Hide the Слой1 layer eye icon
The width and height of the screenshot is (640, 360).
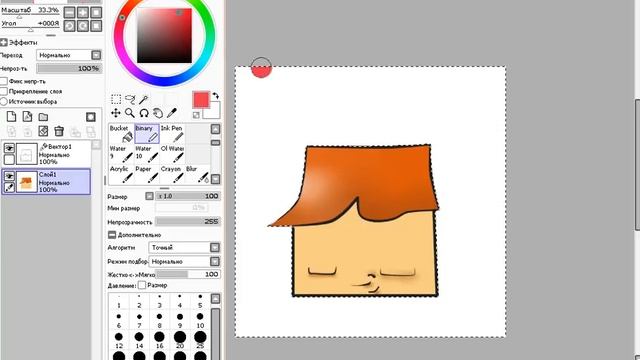(9, 176)
